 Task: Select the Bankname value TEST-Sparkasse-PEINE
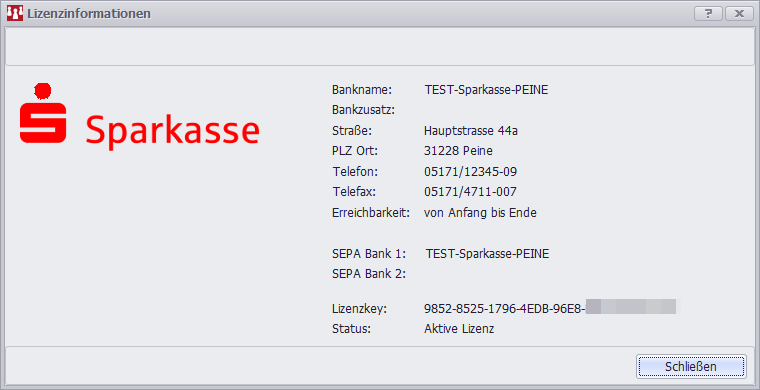(486, 90)
